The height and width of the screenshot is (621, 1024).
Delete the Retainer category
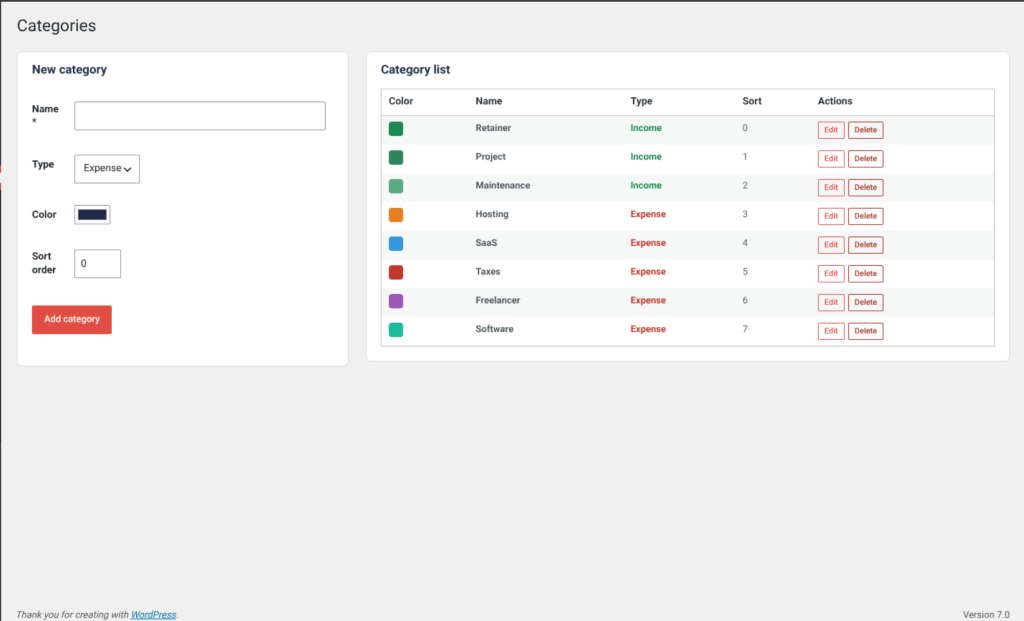pyautogui.click(x=865, y=130)
